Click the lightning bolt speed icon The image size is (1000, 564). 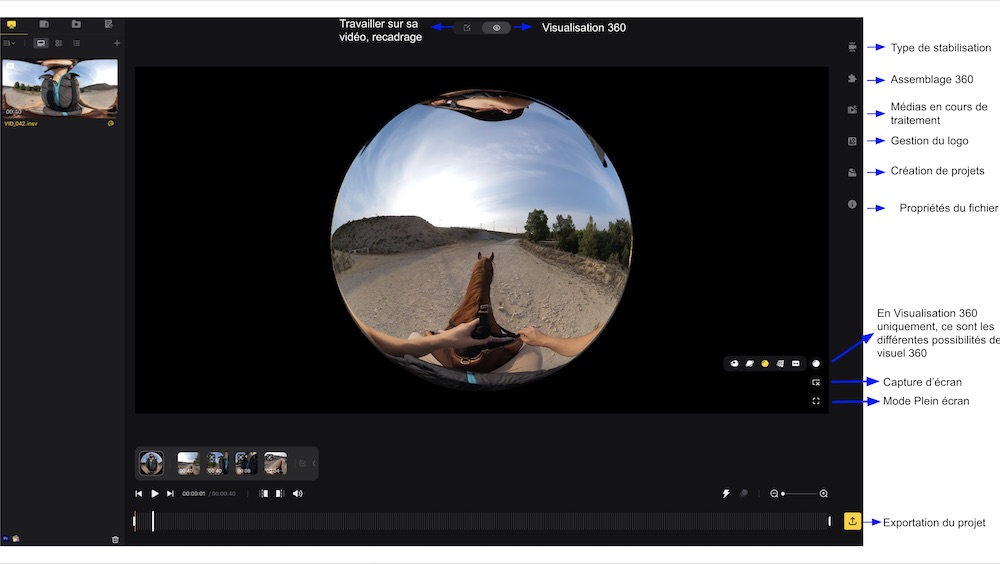(726, 493)
